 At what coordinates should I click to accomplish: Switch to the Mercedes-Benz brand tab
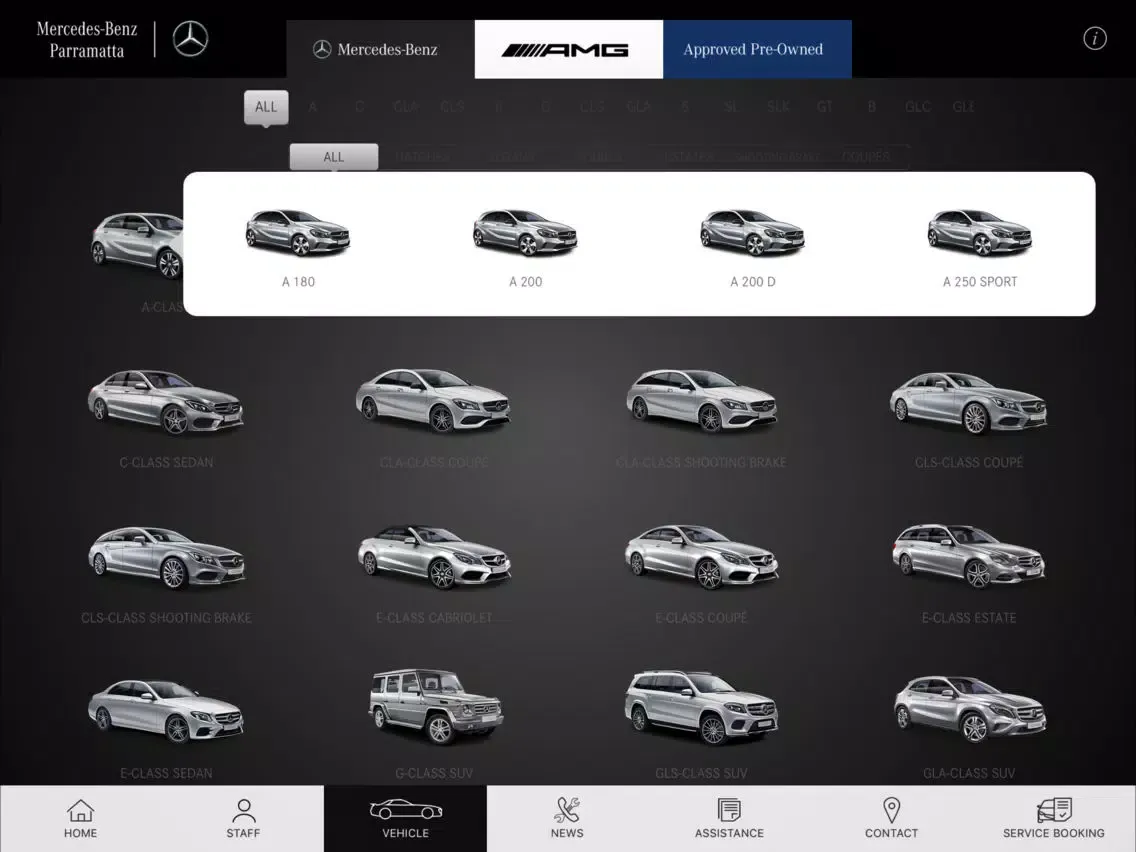coord(380,49)
